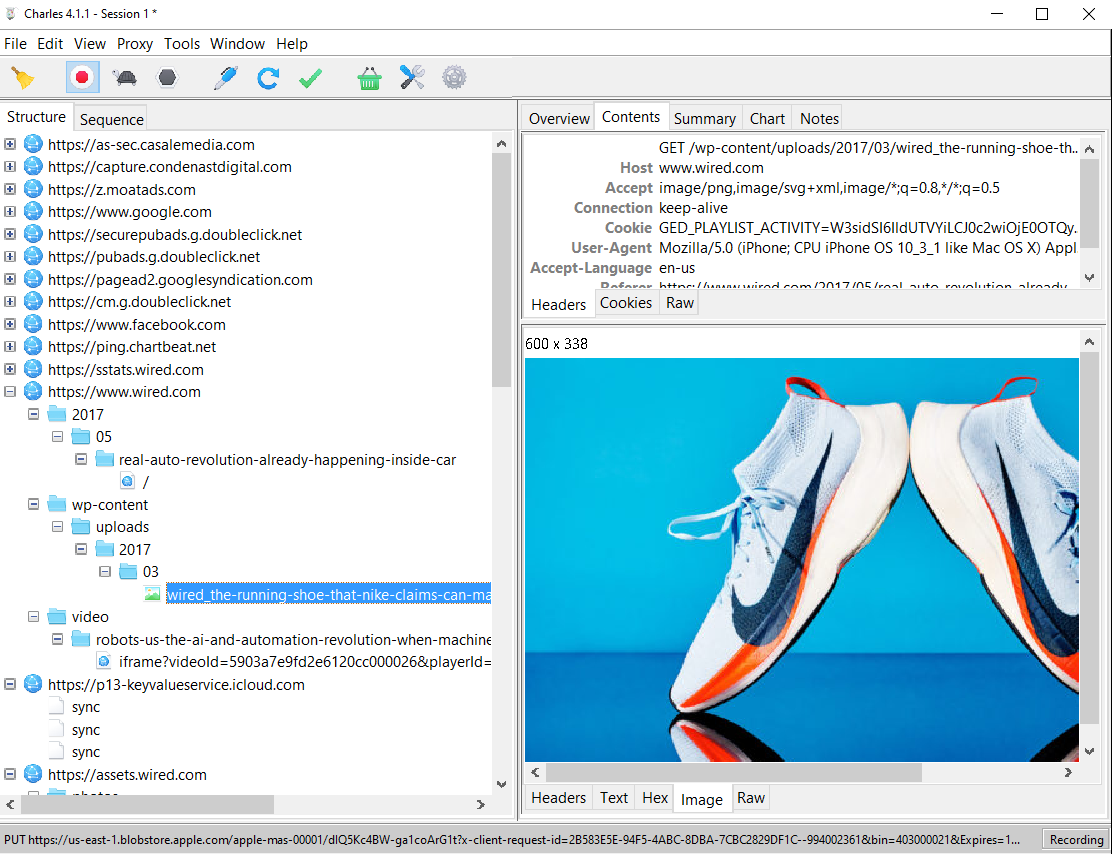
Task: Click globe icon of assets.wired.com
Action: 33,775
